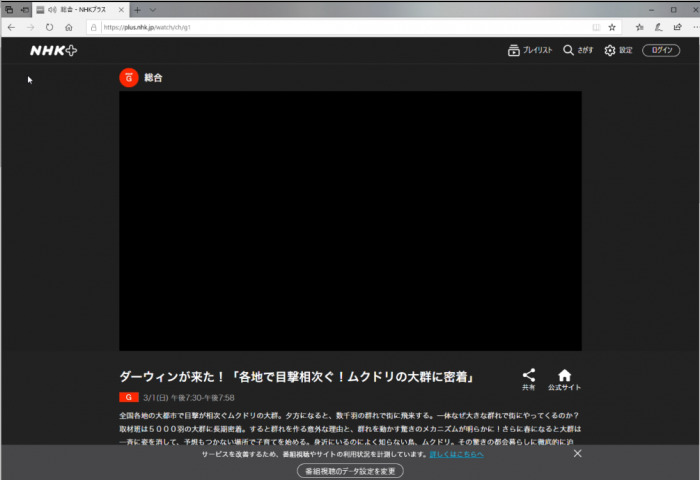The width and height of the screenshot is (700, 480).
Task: Select the 総合 - NHKプラス tab
Action: (83, 9)
